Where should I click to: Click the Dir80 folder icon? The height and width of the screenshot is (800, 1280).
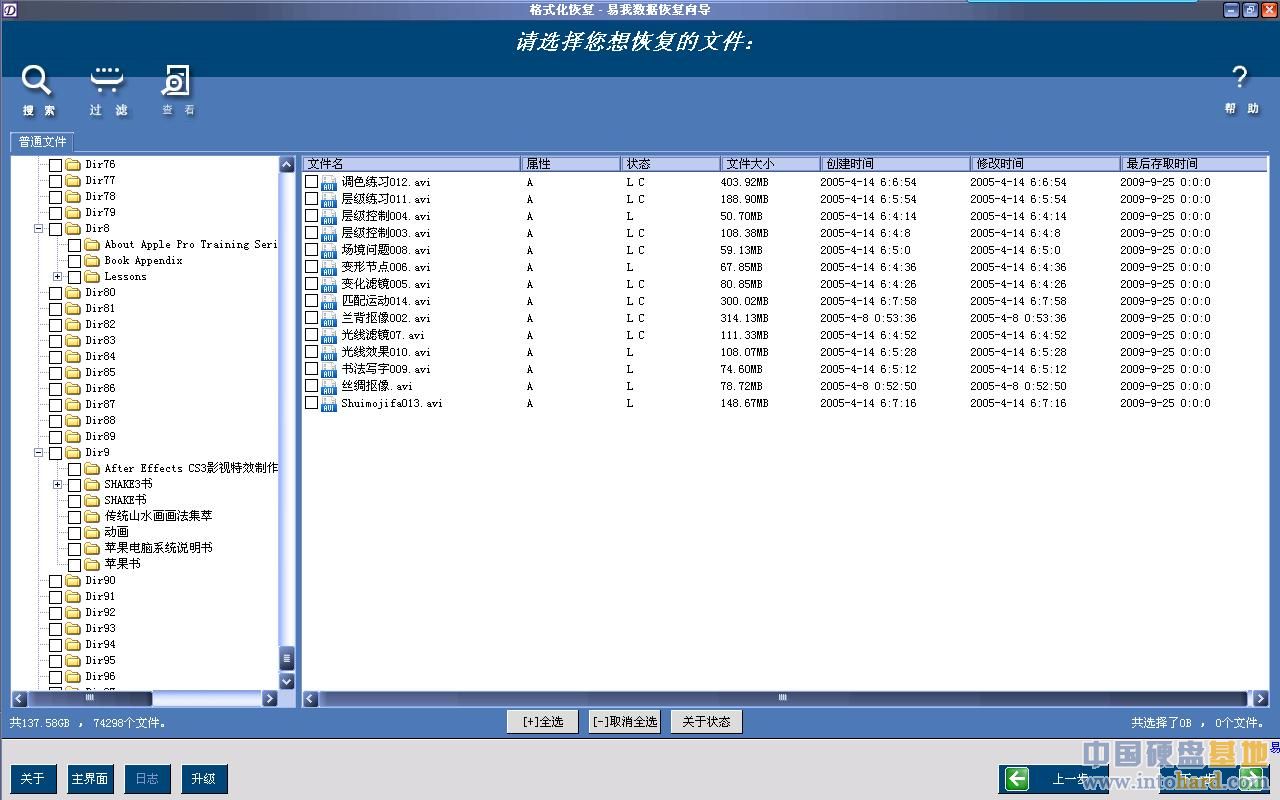pos(73,293)
